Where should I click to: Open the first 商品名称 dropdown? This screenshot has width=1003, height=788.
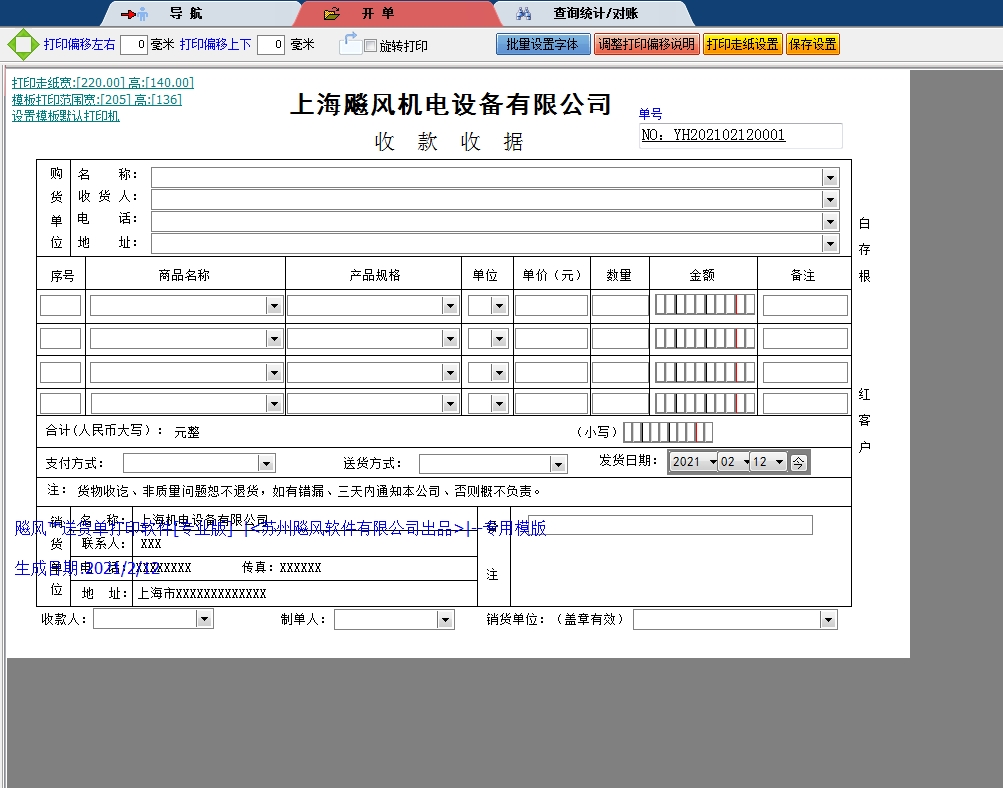click(x=274, y=304)
